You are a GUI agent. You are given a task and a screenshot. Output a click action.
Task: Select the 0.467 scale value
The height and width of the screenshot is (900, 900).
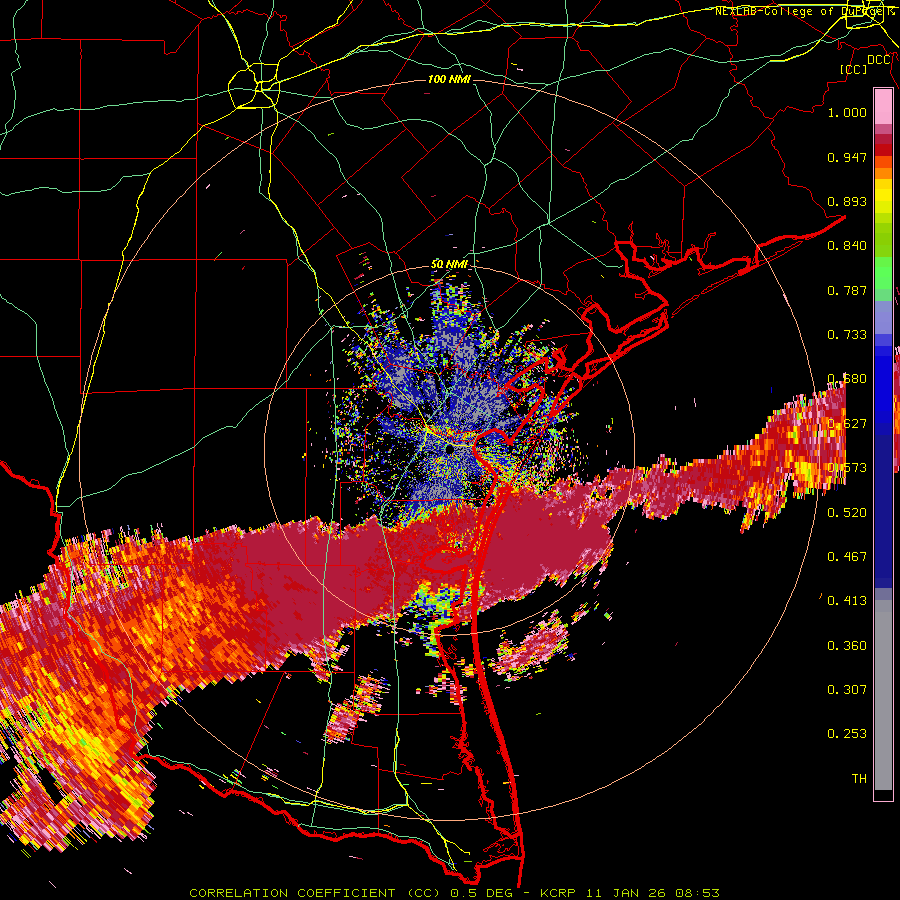tap(847, 557)
